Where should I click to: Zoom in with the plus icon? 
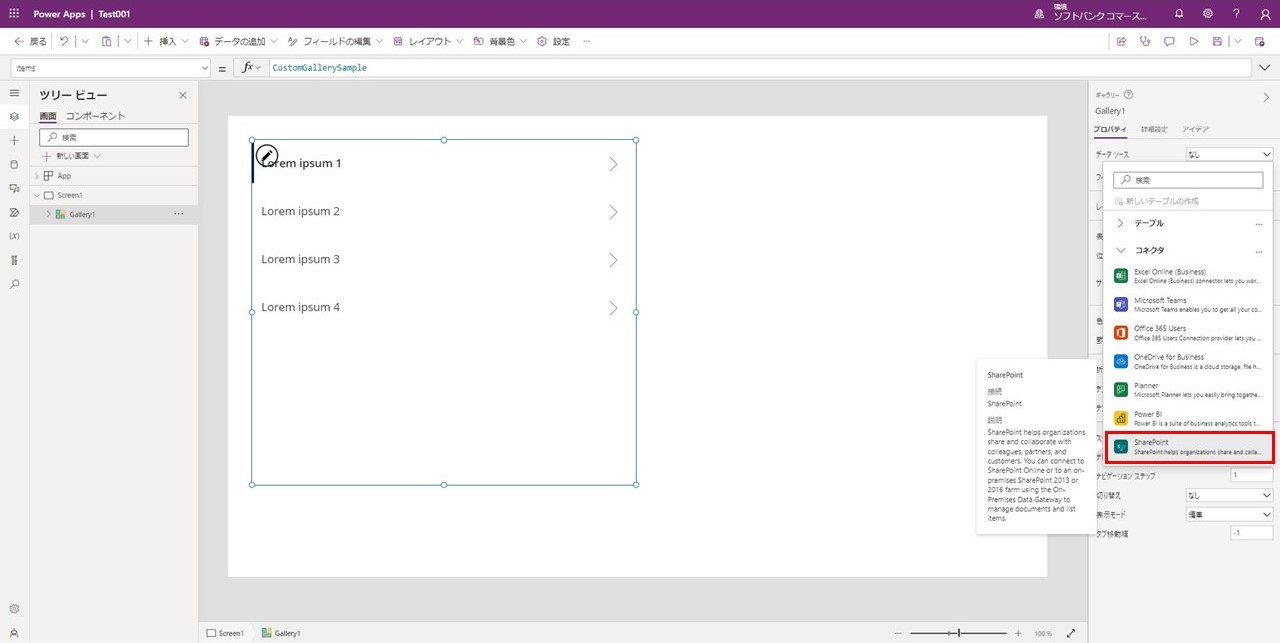pos(1018,633)
